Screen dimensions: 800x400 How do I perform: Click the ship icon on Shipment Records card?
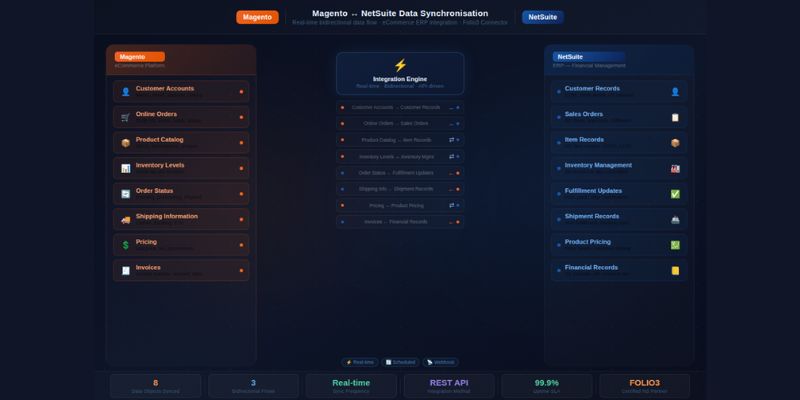675,220
